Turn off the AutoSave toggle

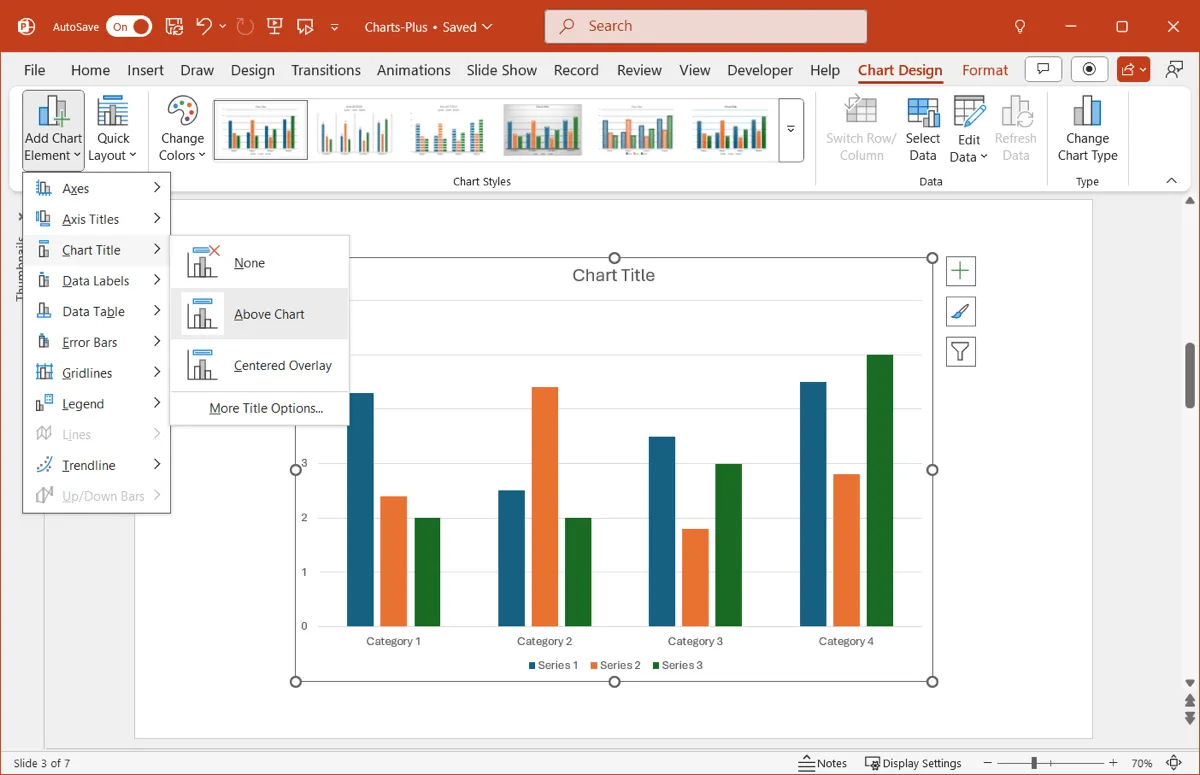(129, 27)
